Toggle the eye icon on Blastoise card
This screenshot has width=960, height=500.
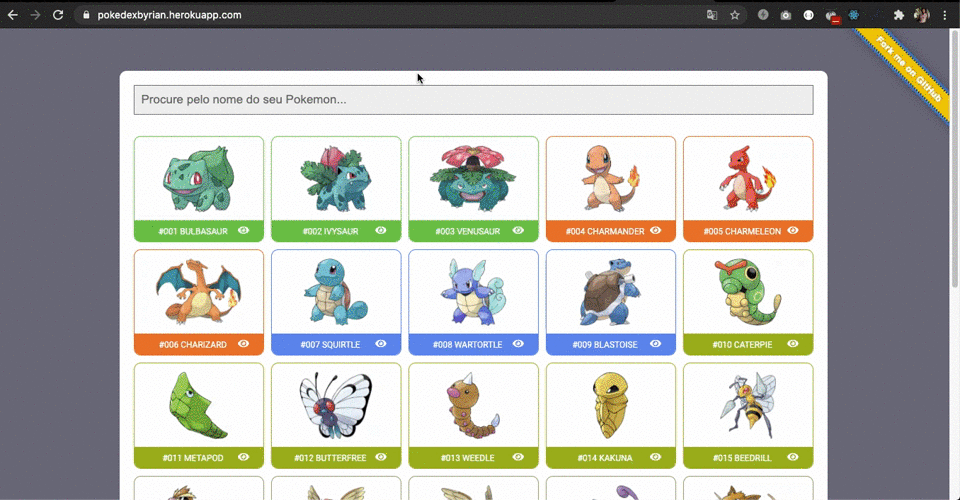click(x=655, y=344)
